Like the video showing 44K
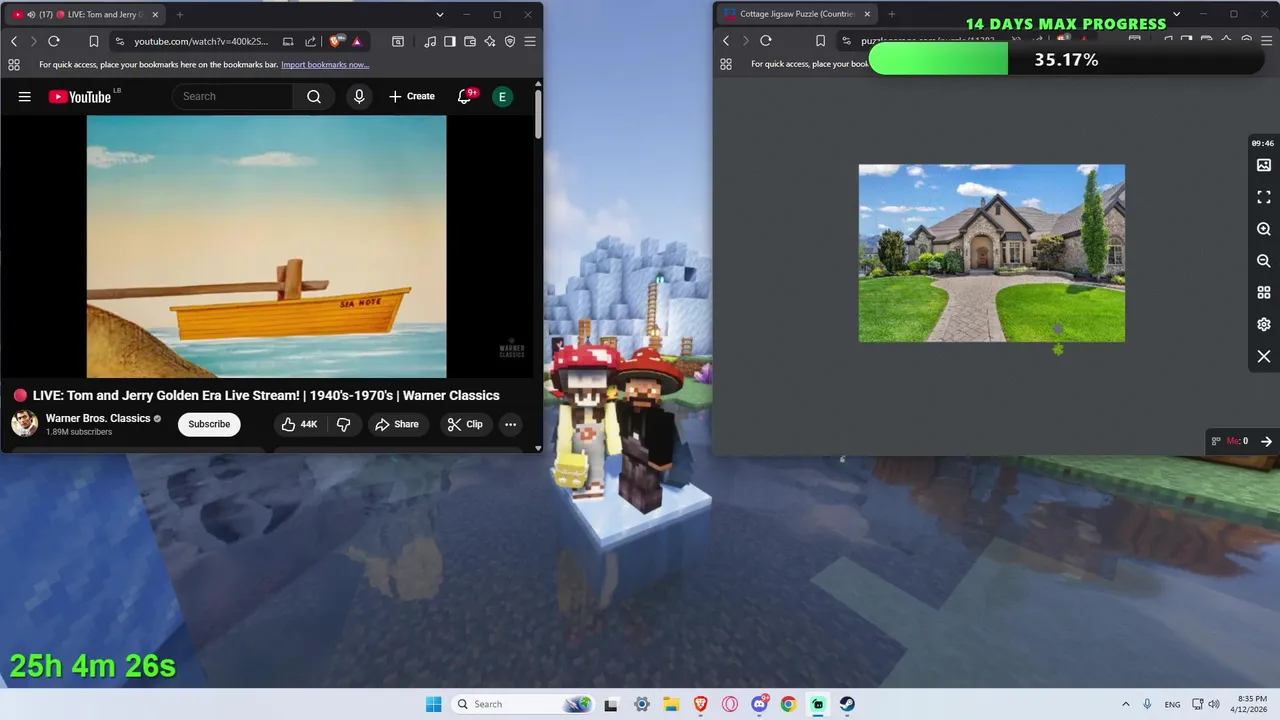The height and width of the screenshot is (720, 1280). 300,424
